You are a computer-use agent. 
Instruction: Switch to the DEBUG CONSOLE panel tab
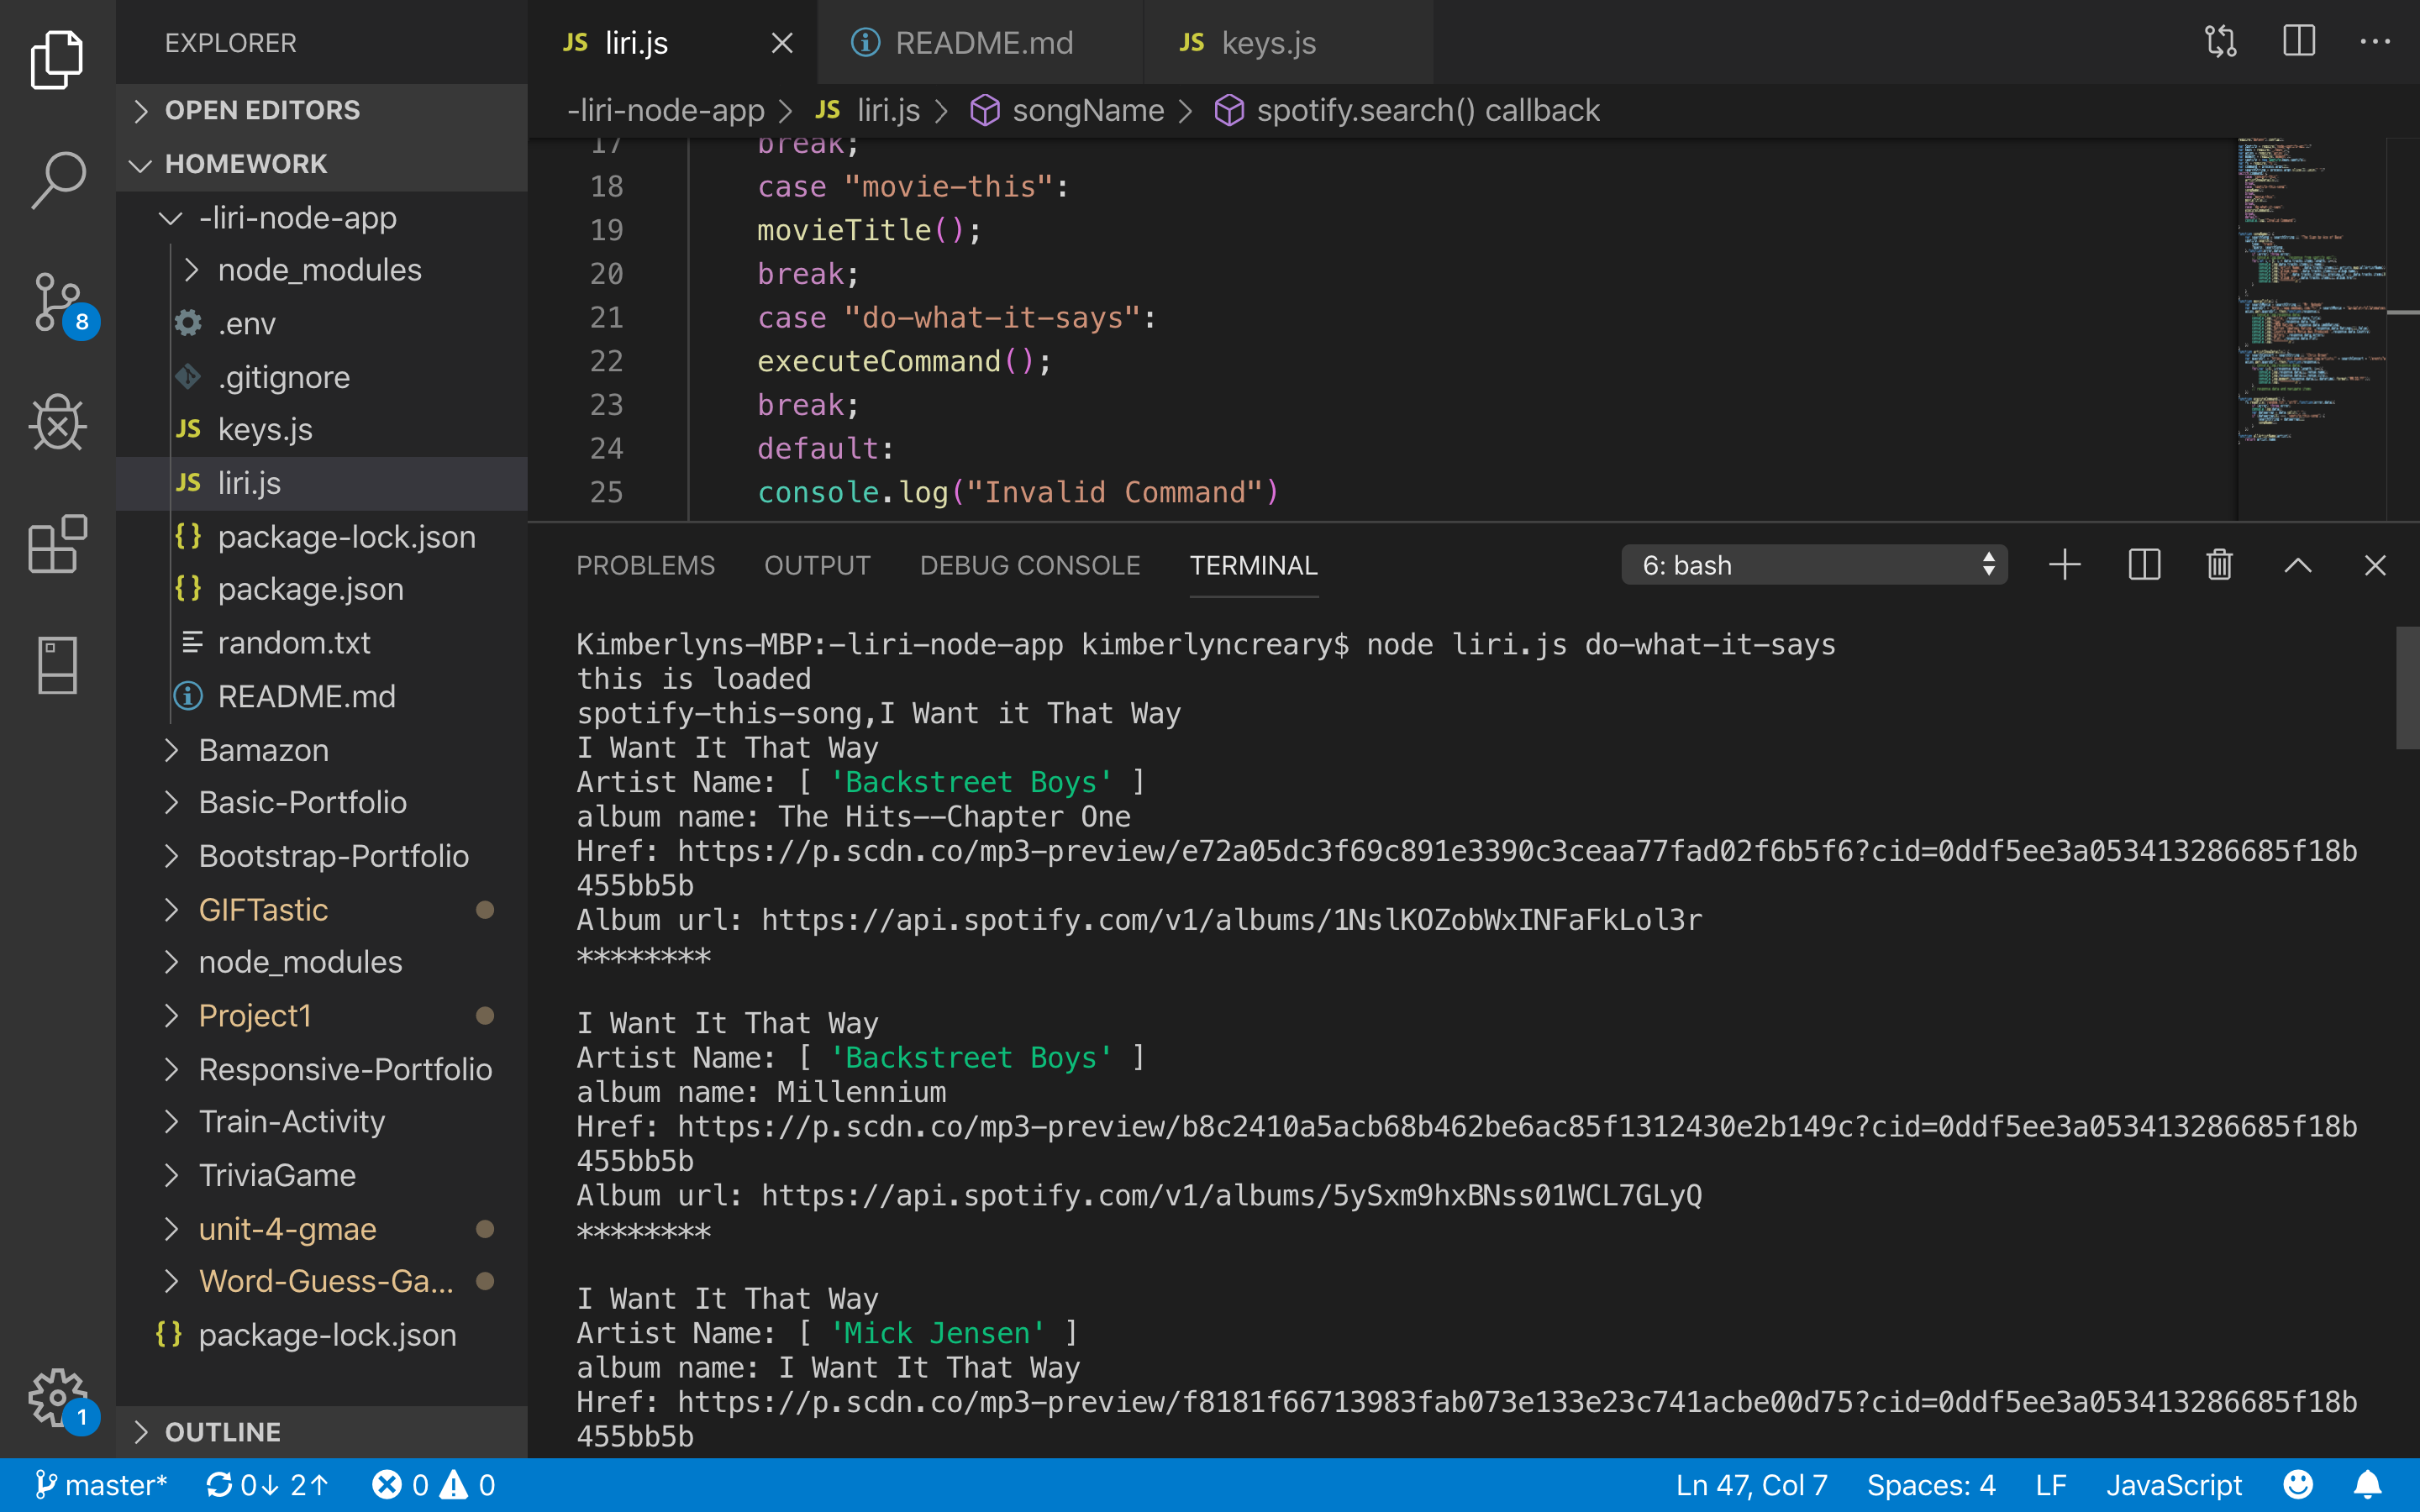point(1029,565)
